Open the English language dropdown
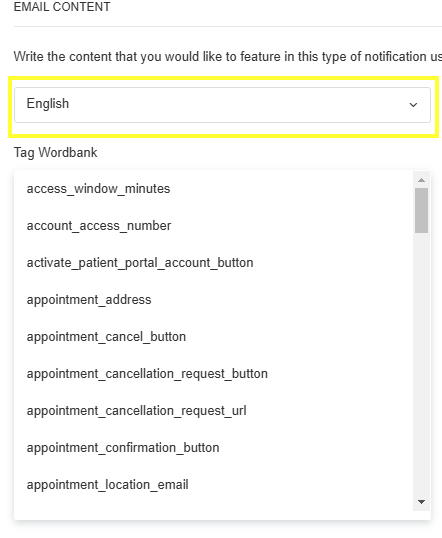The width and height of the screenshot is (442, 538). [222, 105]
